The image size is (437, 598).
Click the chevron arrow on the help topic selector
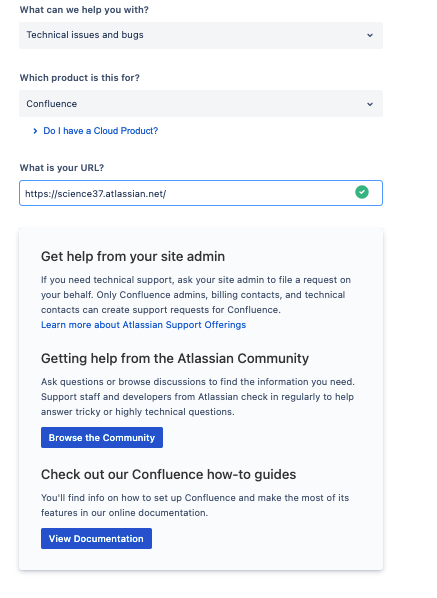(x=370, y=35)
